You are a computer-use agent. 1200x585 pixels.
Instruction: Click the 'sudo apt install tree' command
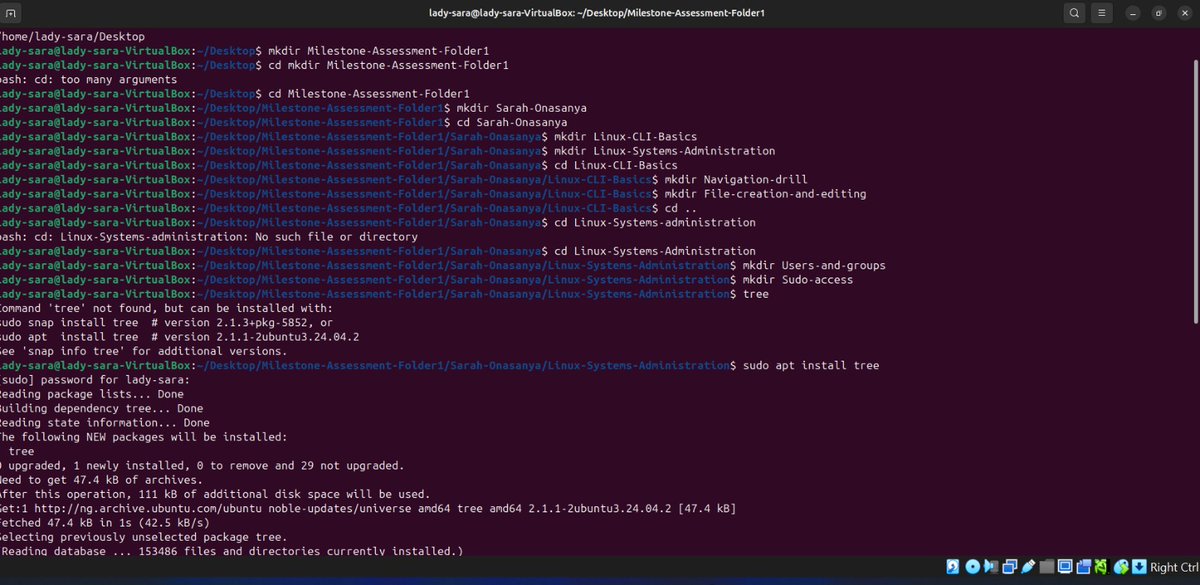(811, 366)
